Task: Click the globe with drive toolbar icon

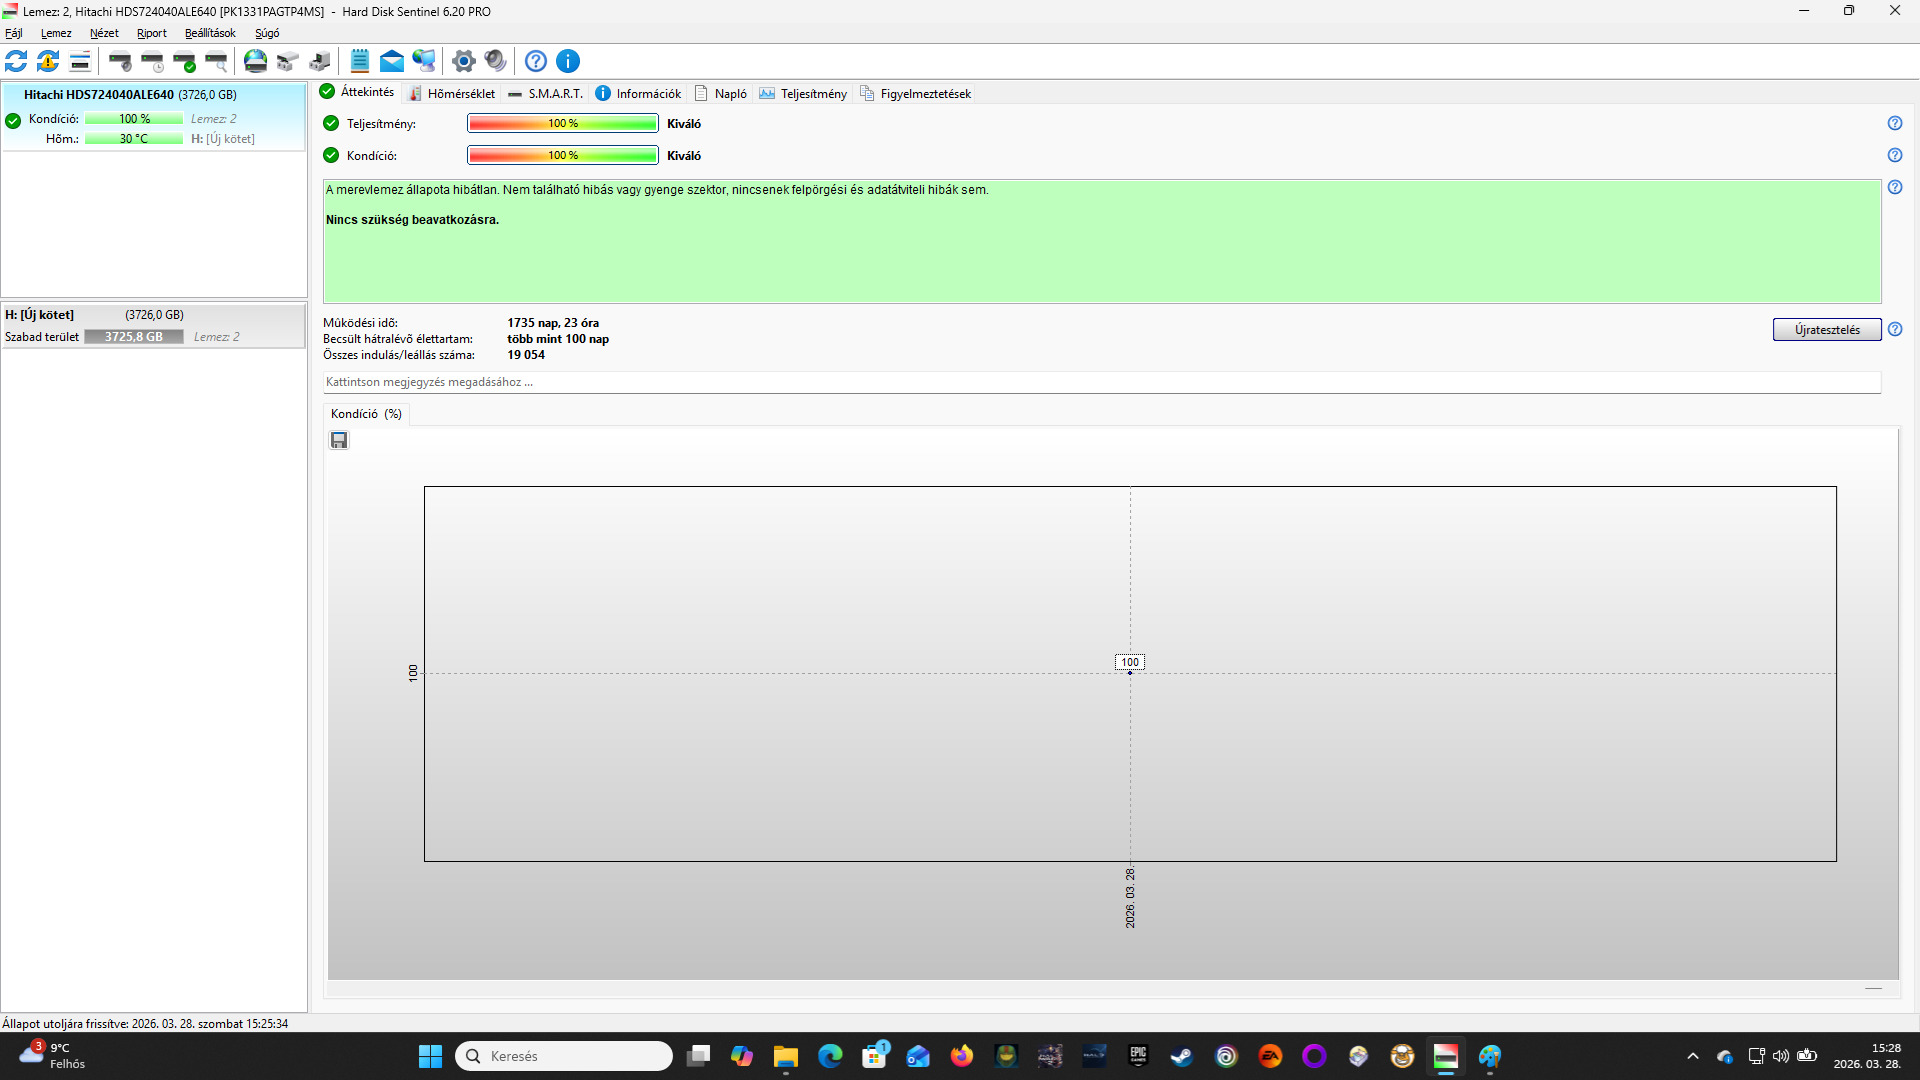Action: (x=256, y=61)
